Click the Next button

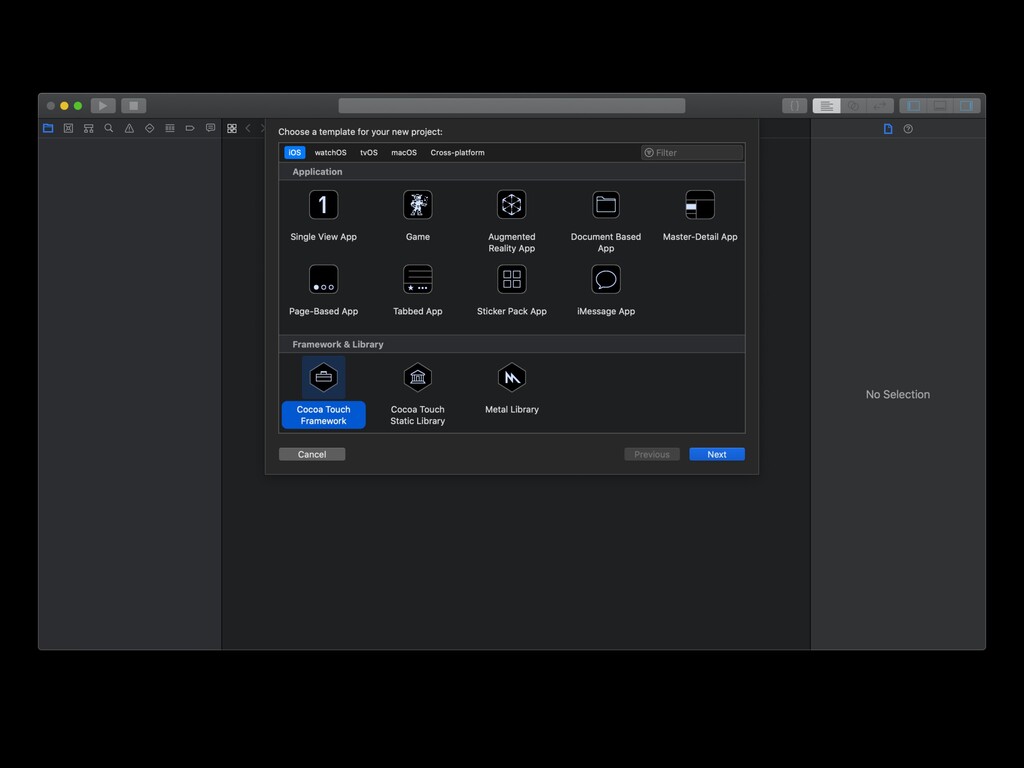click(717, 454)
